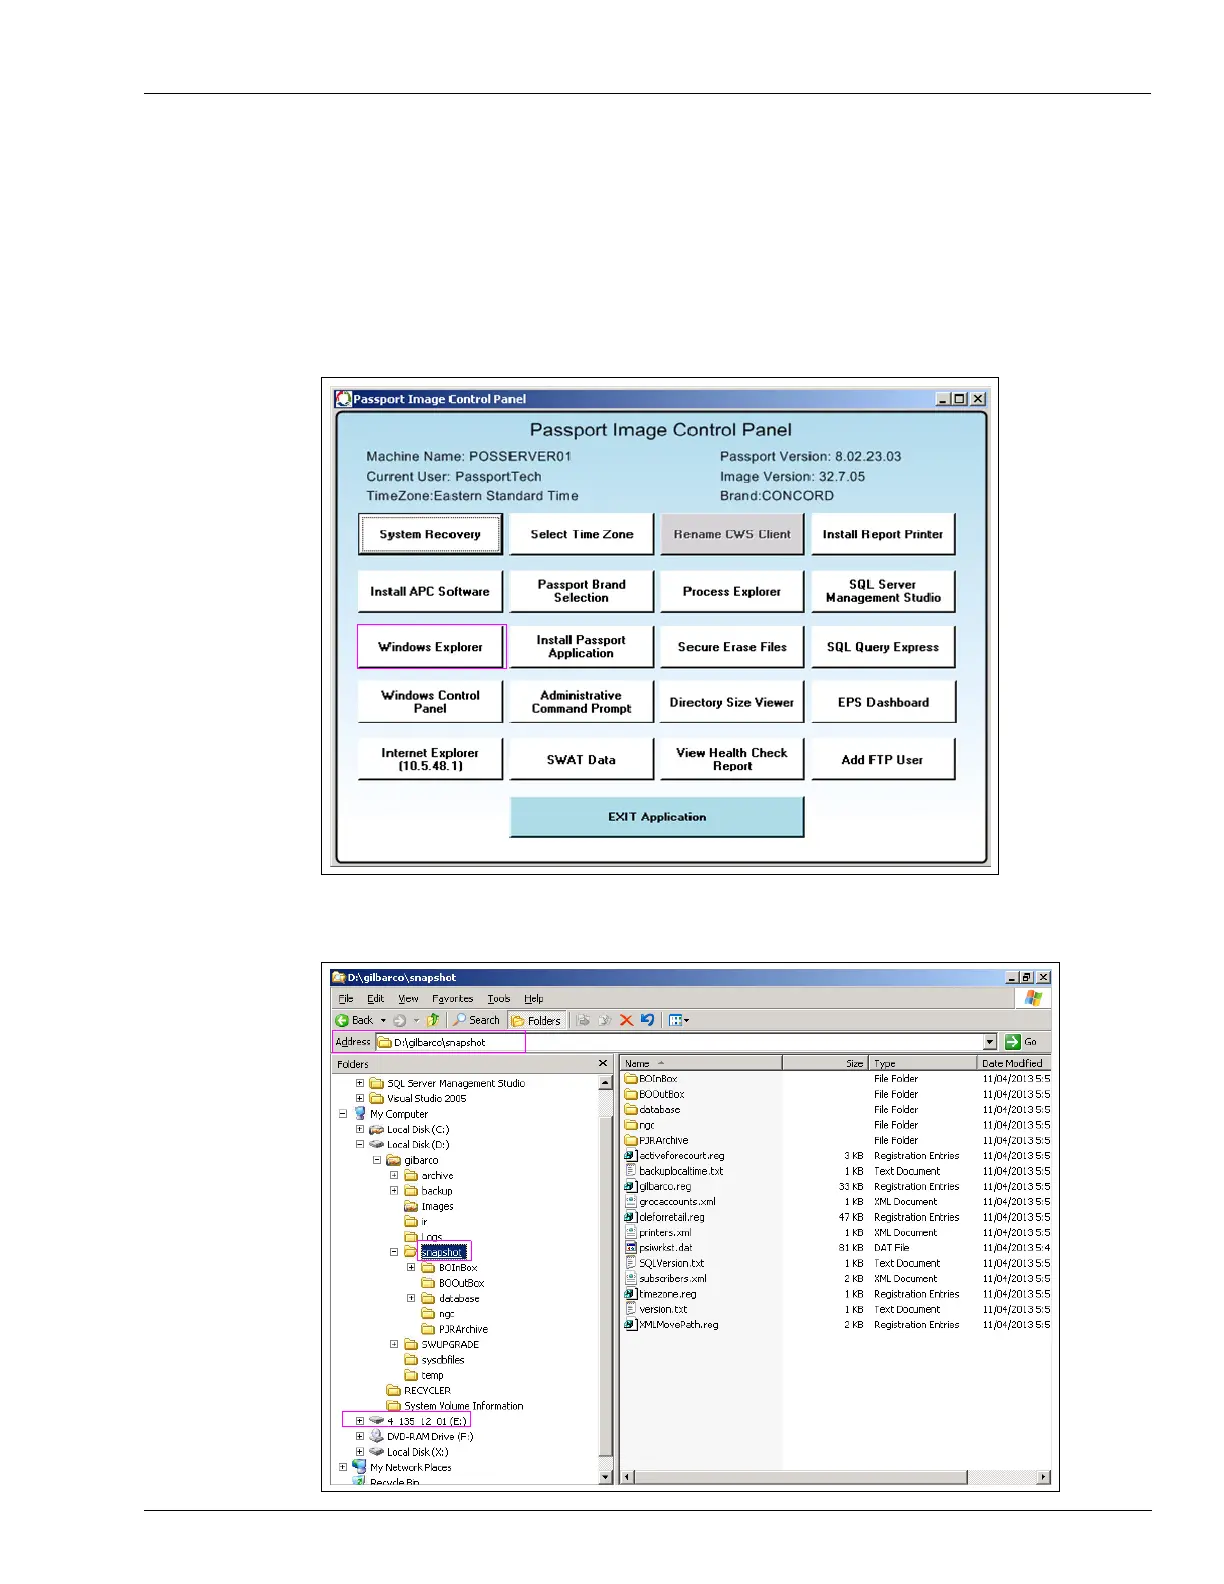Viewport: 1224px width, 1584px height.
Task: Click the backuplocaltime.txt file icon
Action: pos(631,1171)
